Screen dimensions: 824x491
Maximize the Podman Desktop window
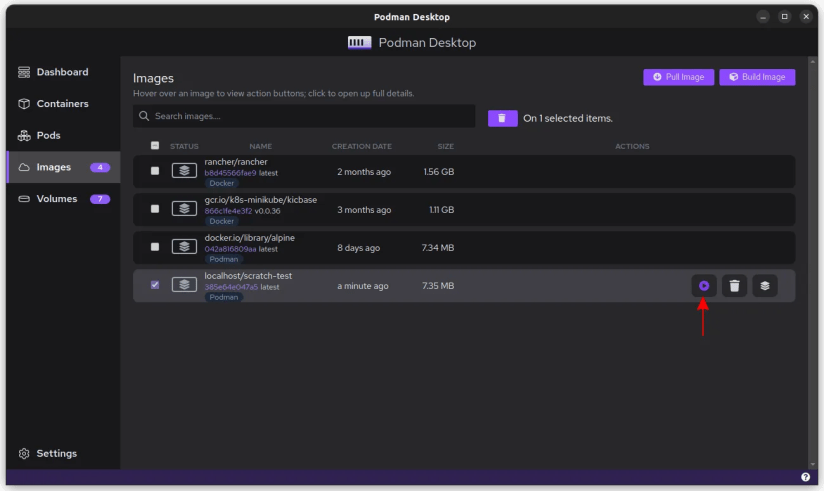[784, 17]
